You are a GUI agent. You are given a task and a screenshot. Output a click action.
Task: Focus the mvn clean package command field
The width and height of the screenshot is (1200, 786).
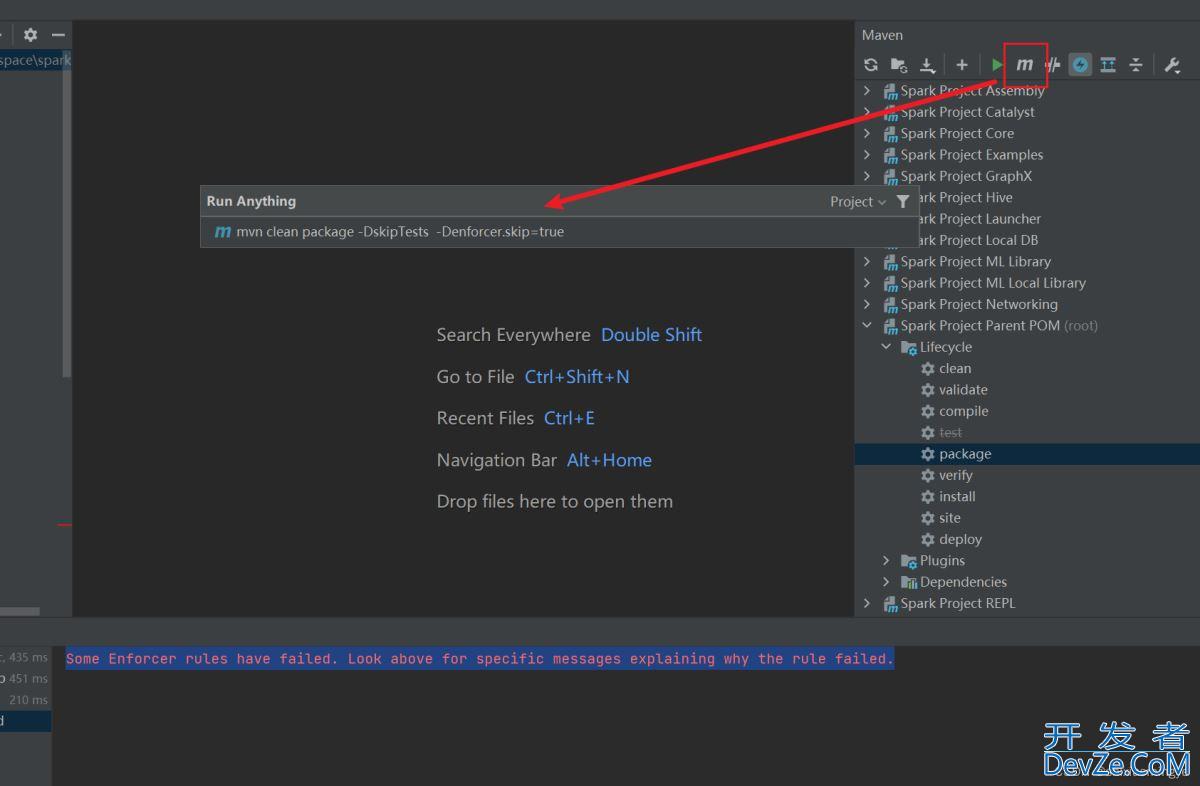tap(559, 232)
